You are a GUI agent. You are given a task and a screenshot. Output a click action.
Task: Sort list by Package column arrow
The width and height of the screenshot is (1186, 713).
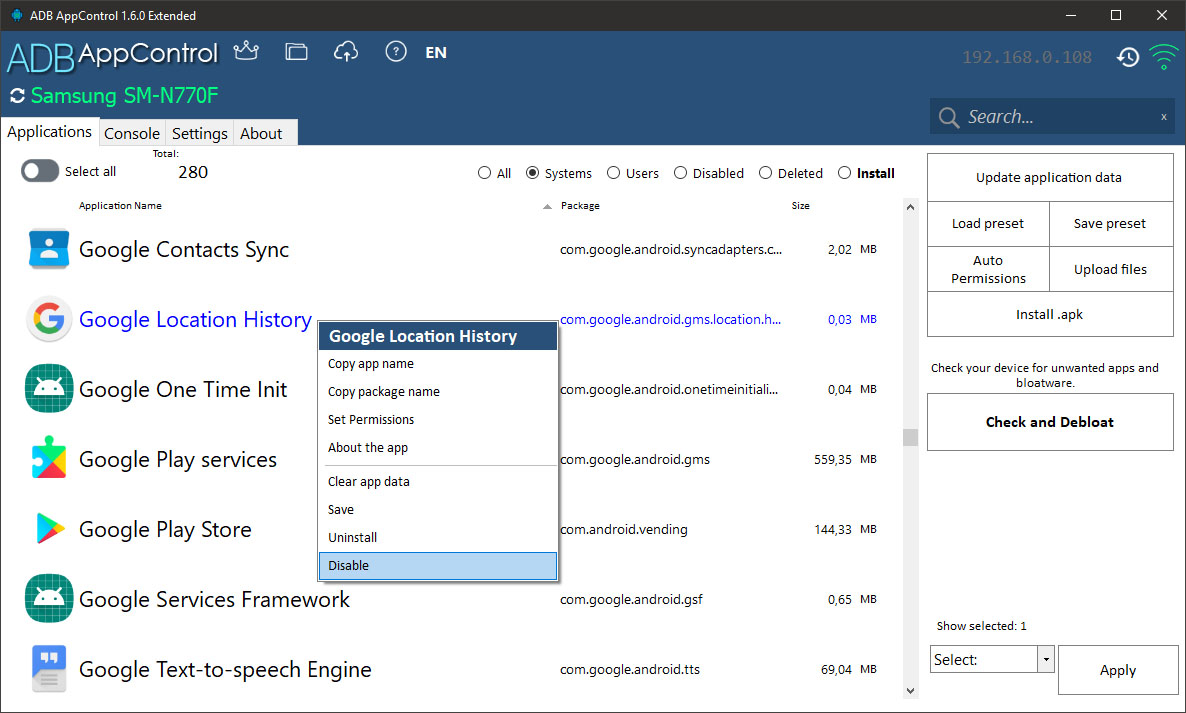(547, 207)
